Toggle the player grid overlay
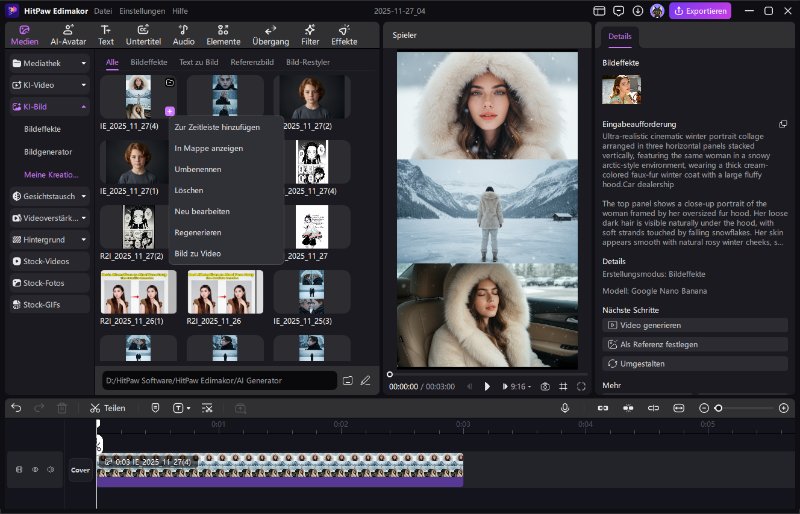Image resolution: width=800 pixels, height=514 pixels. (x=564, y=386)
